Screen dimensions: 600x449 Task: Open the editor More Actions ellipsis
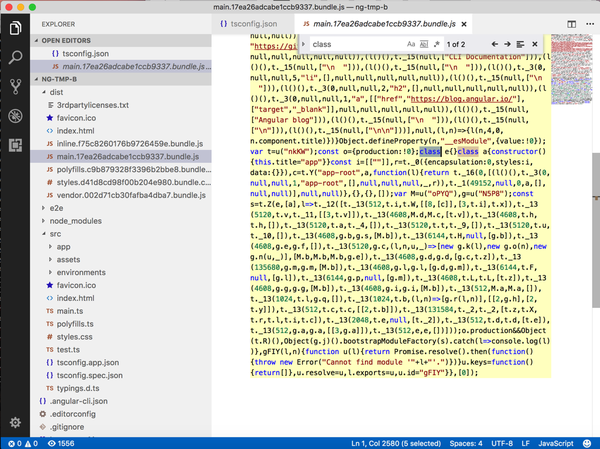(x=590, y=24)
